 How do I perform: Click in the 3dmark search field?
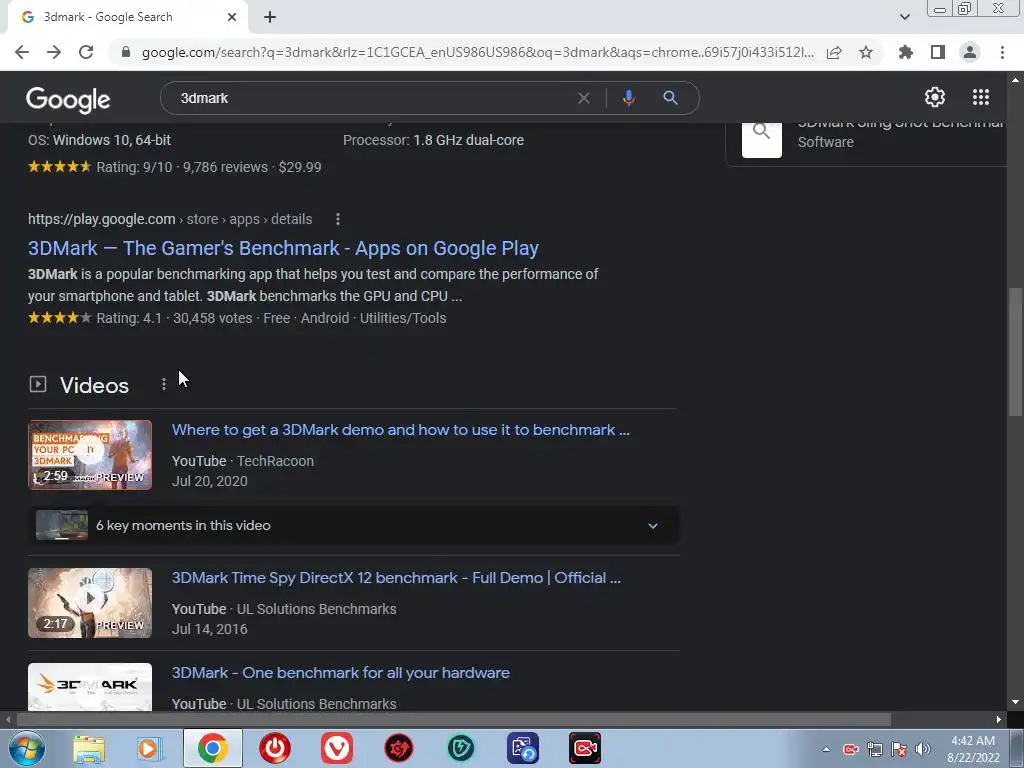[372, 98]
